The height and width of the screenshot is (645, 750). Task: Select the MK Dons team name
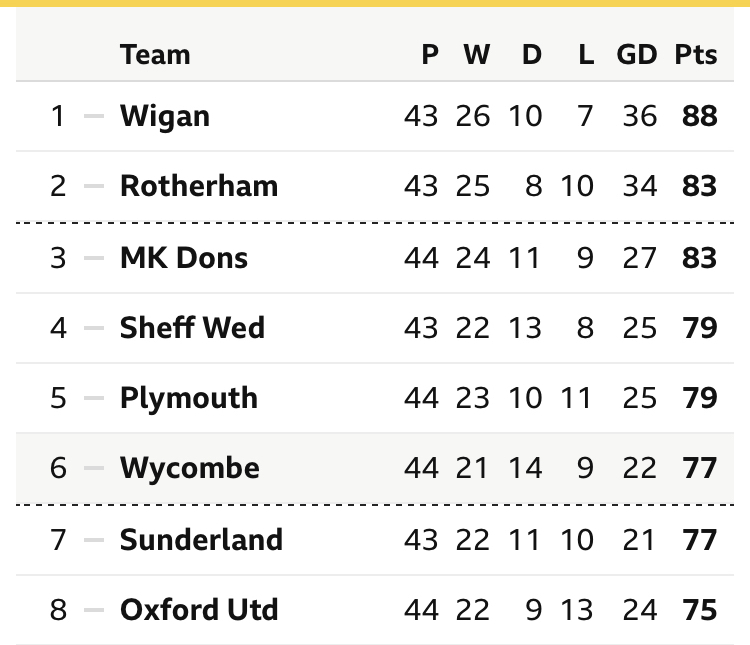(183, 258)
